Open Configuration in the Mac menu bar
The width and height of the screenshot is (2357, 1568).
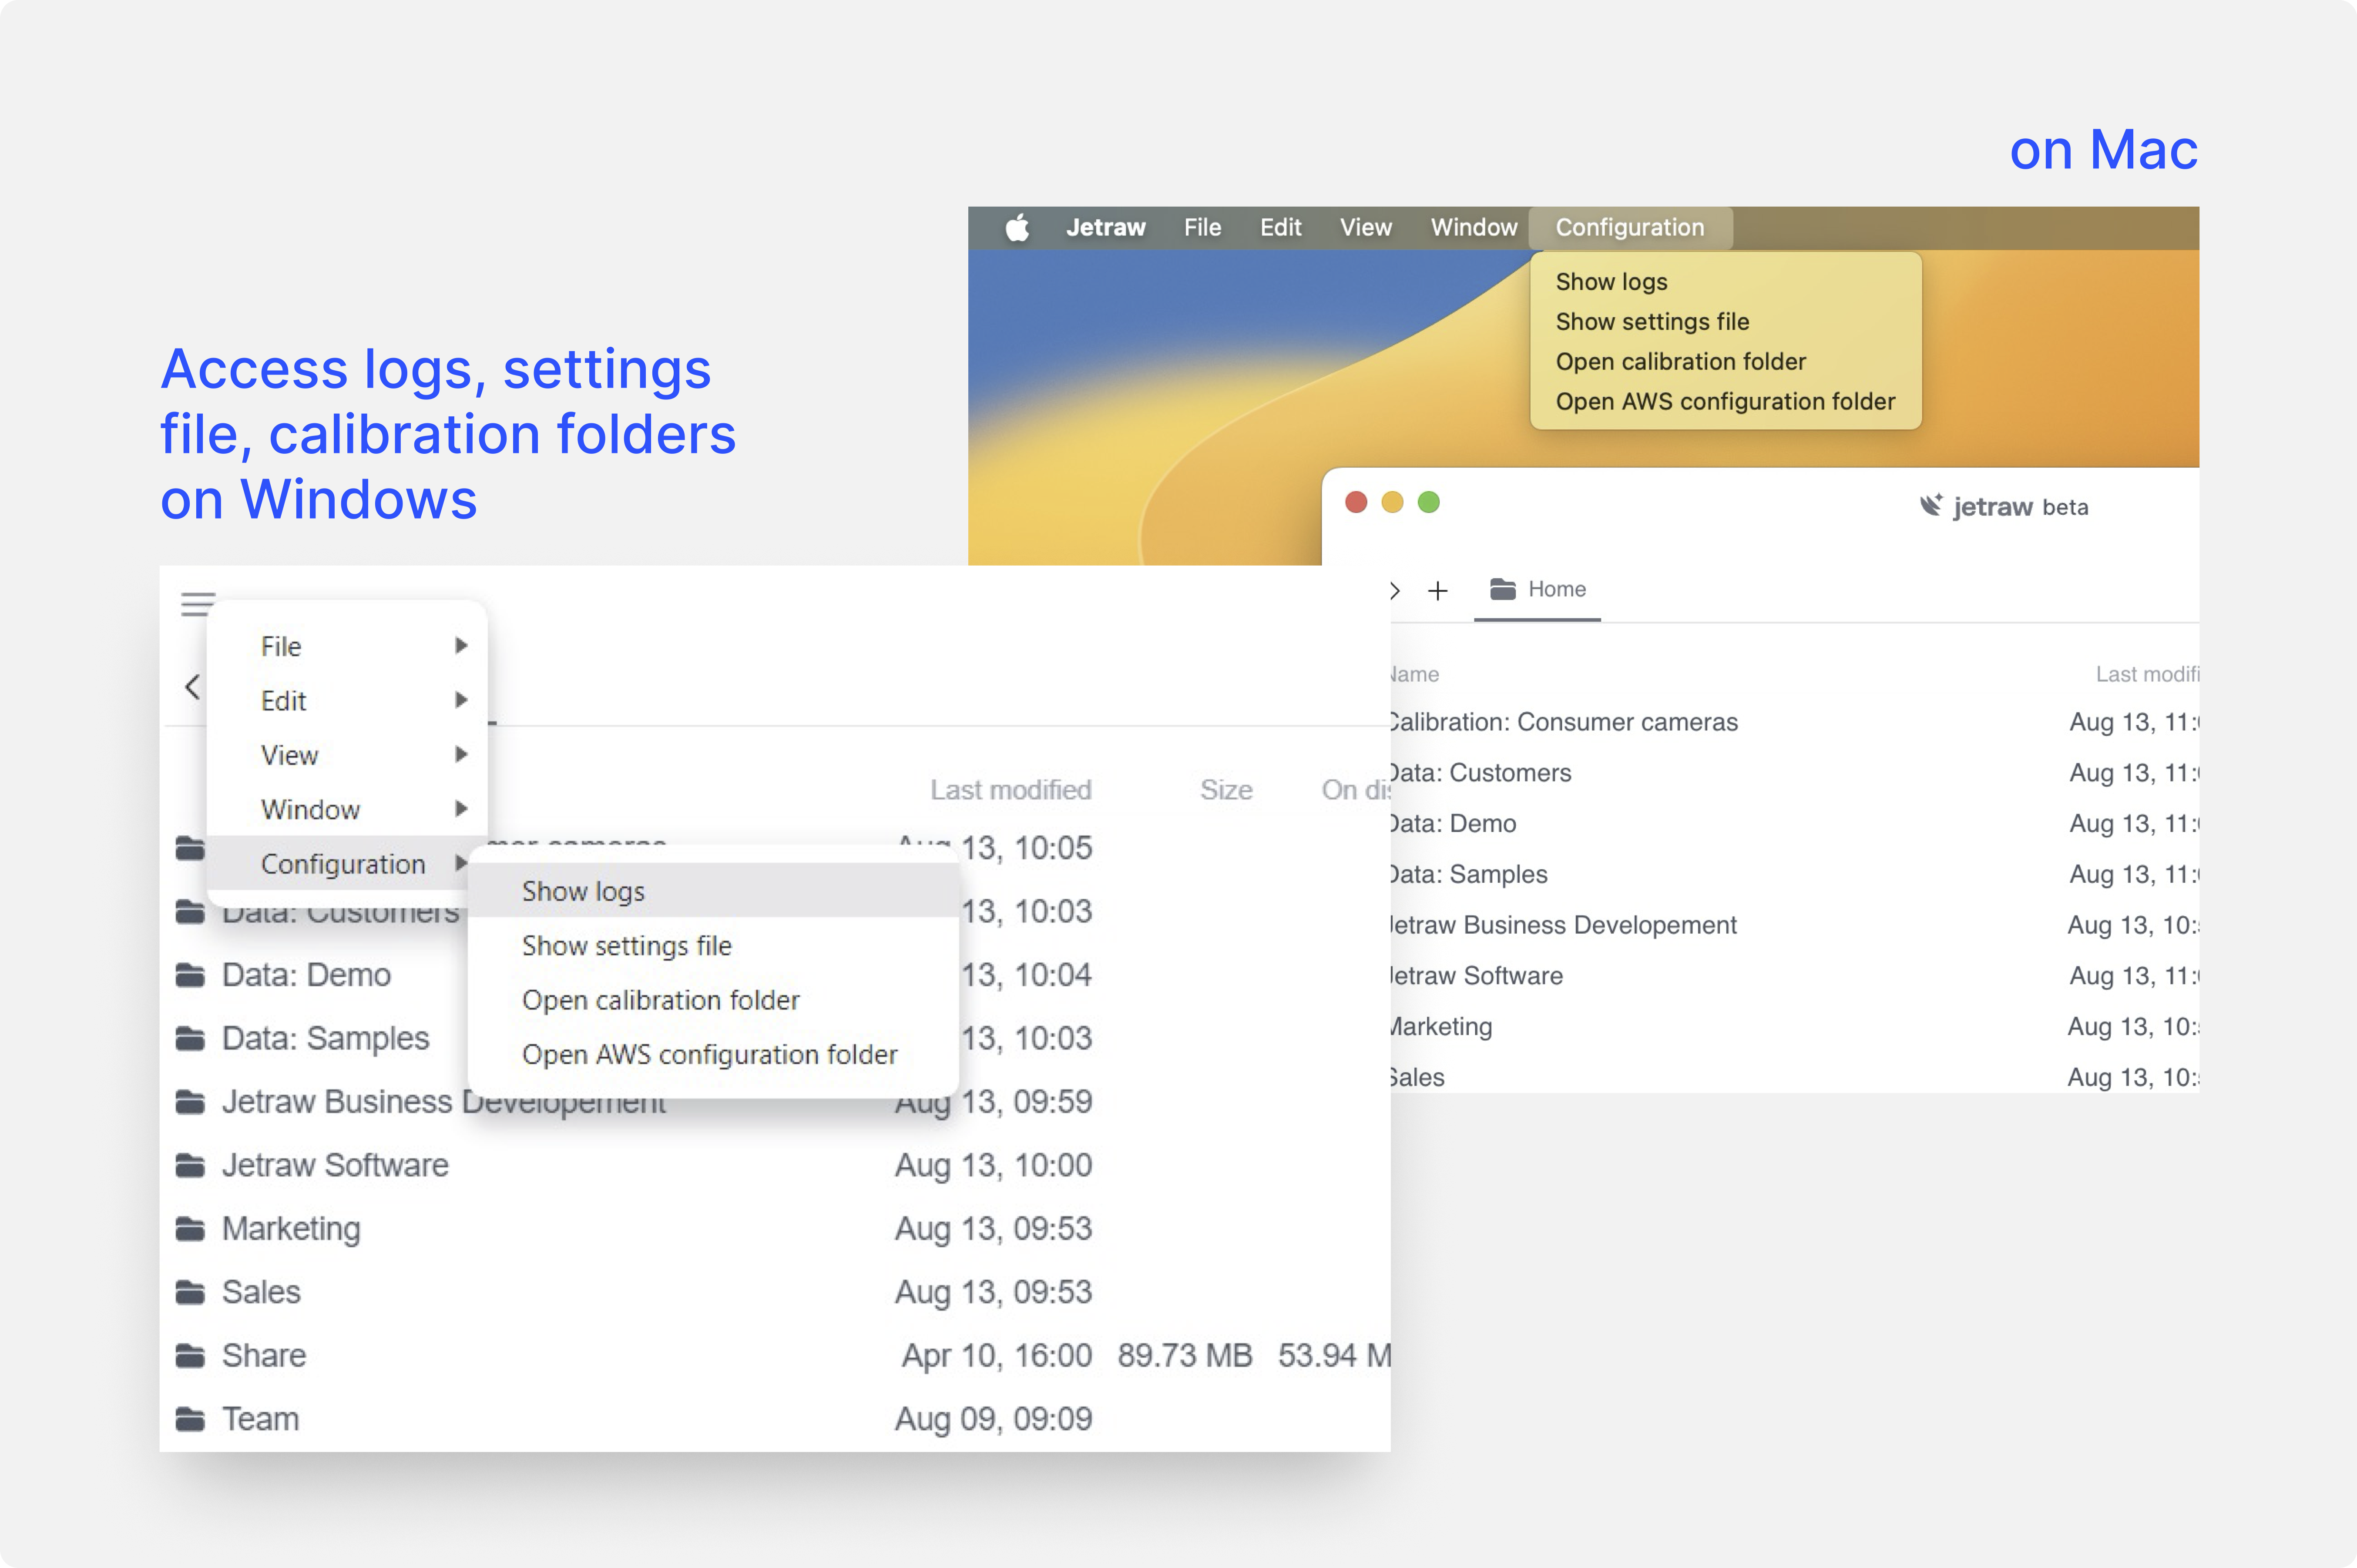click(x=1629, y=228)
